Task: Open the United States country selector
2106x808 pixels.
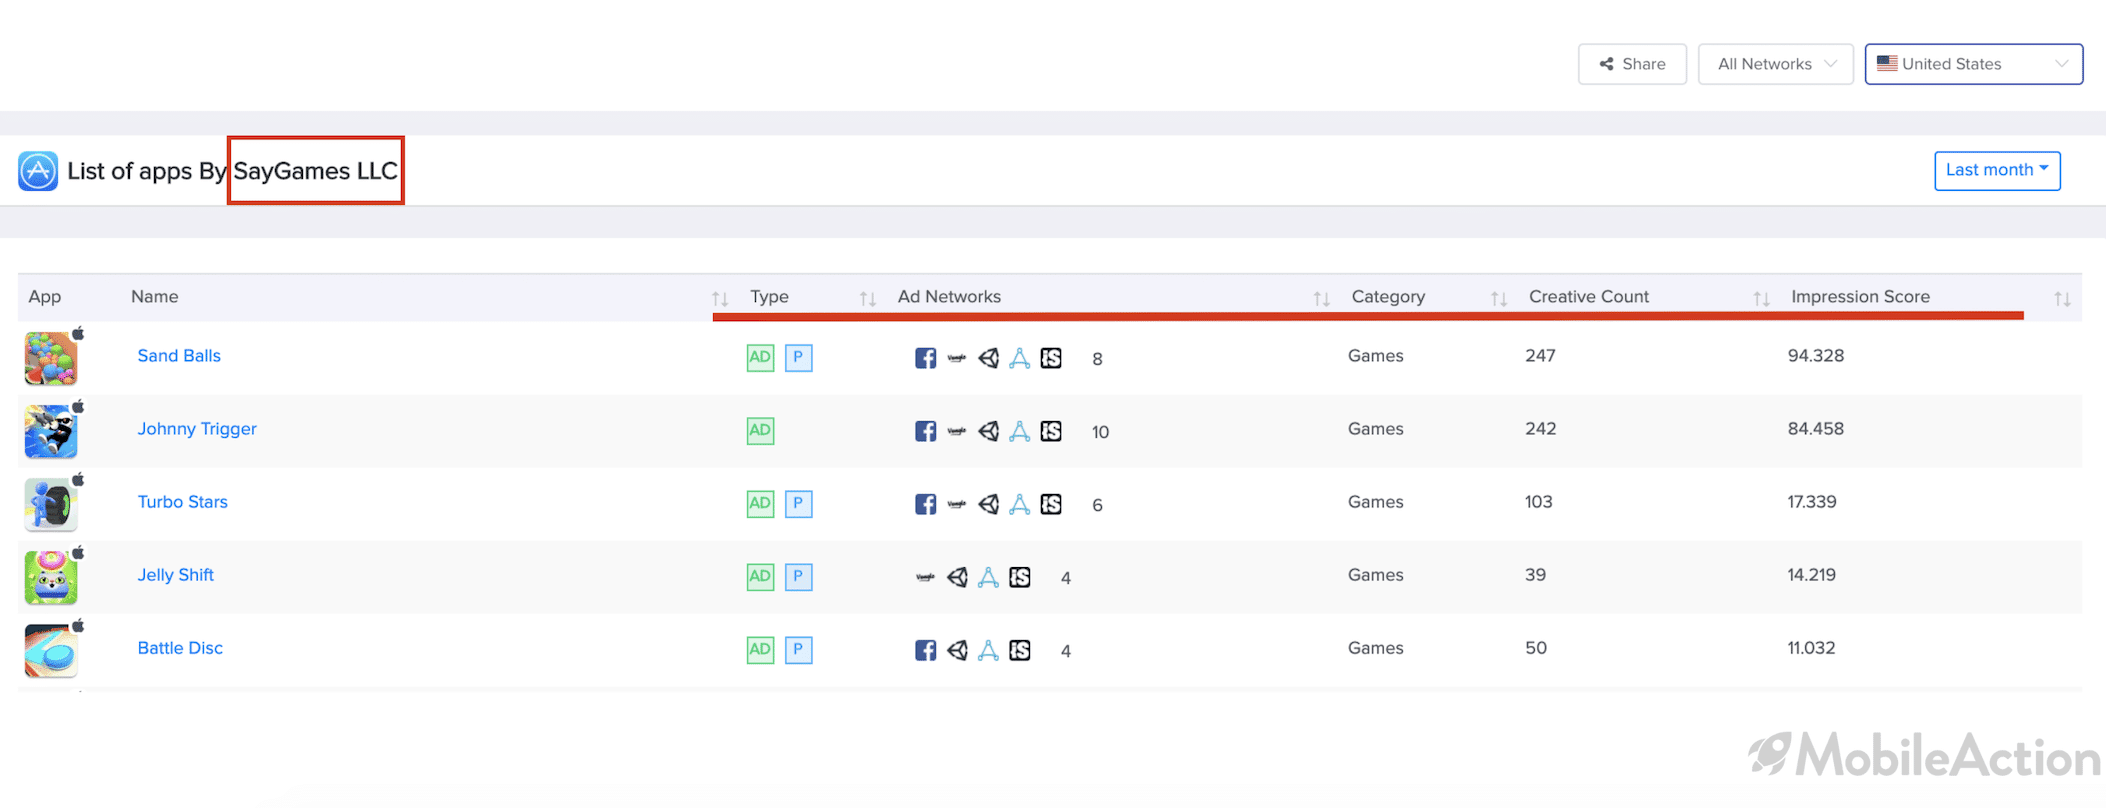Action: (x=1973, y=64)
